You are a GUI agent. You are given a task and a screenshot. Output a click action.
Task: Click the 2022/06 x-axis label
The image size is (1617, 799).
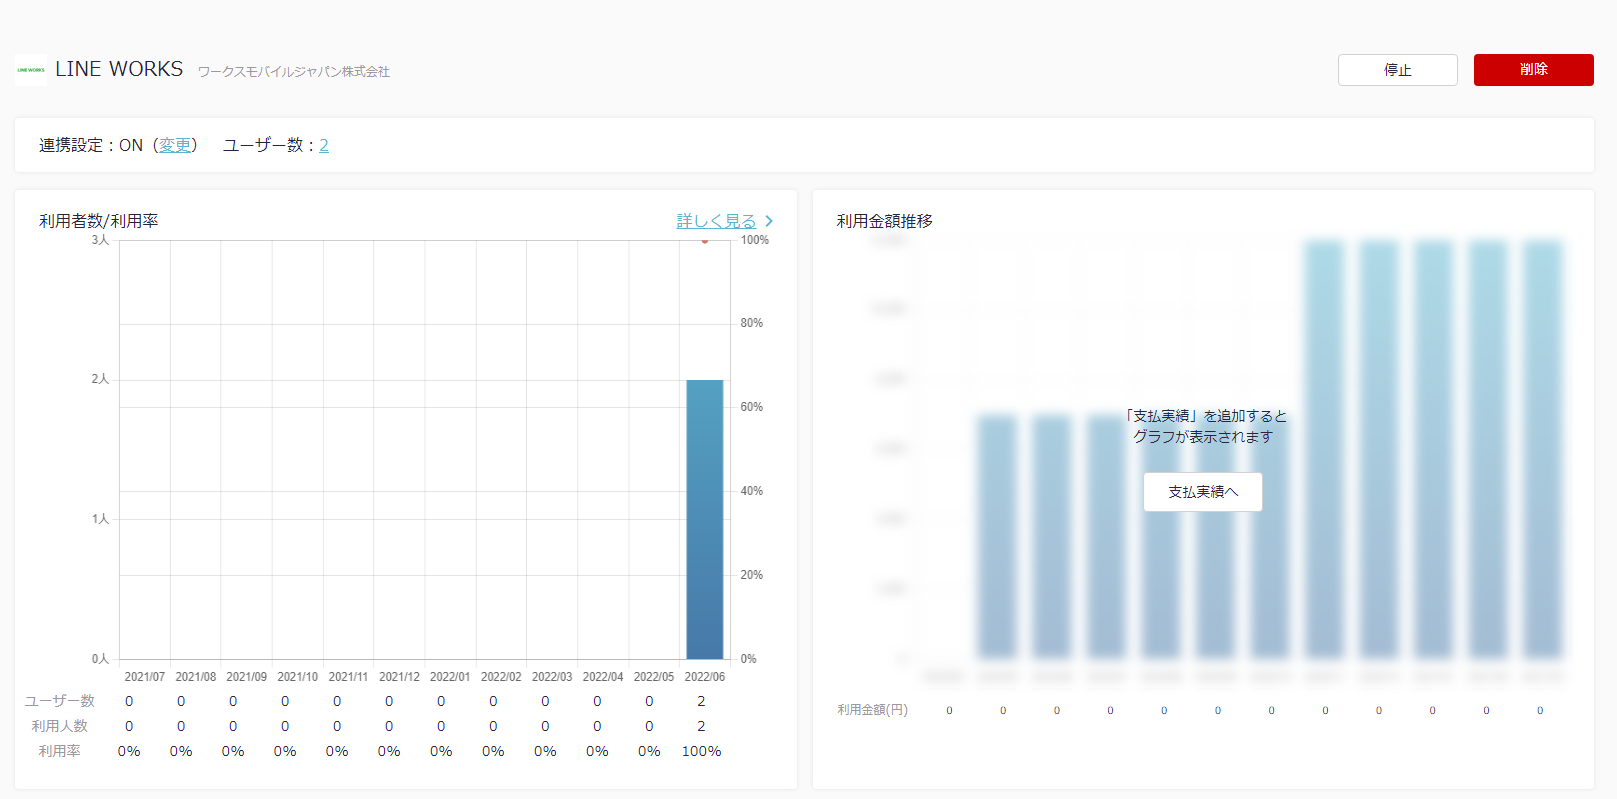point(704,677)
